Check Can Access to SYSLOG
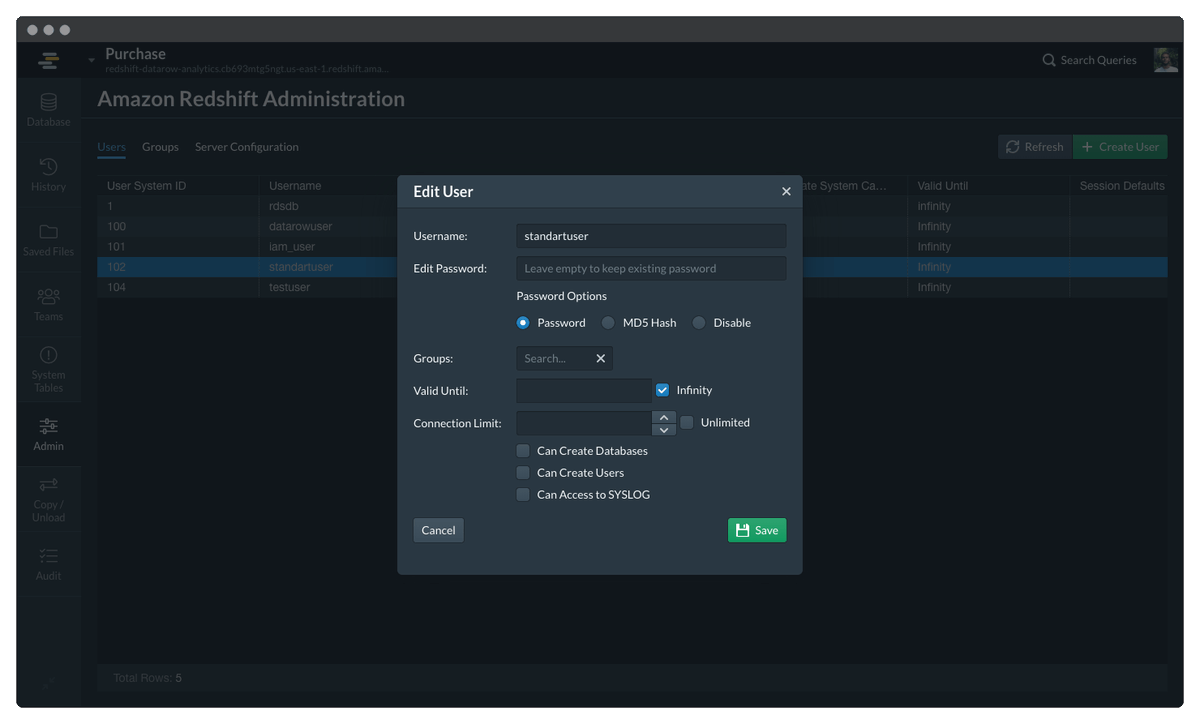Screen dimensions: 1200x724 [x=523, y=494]
